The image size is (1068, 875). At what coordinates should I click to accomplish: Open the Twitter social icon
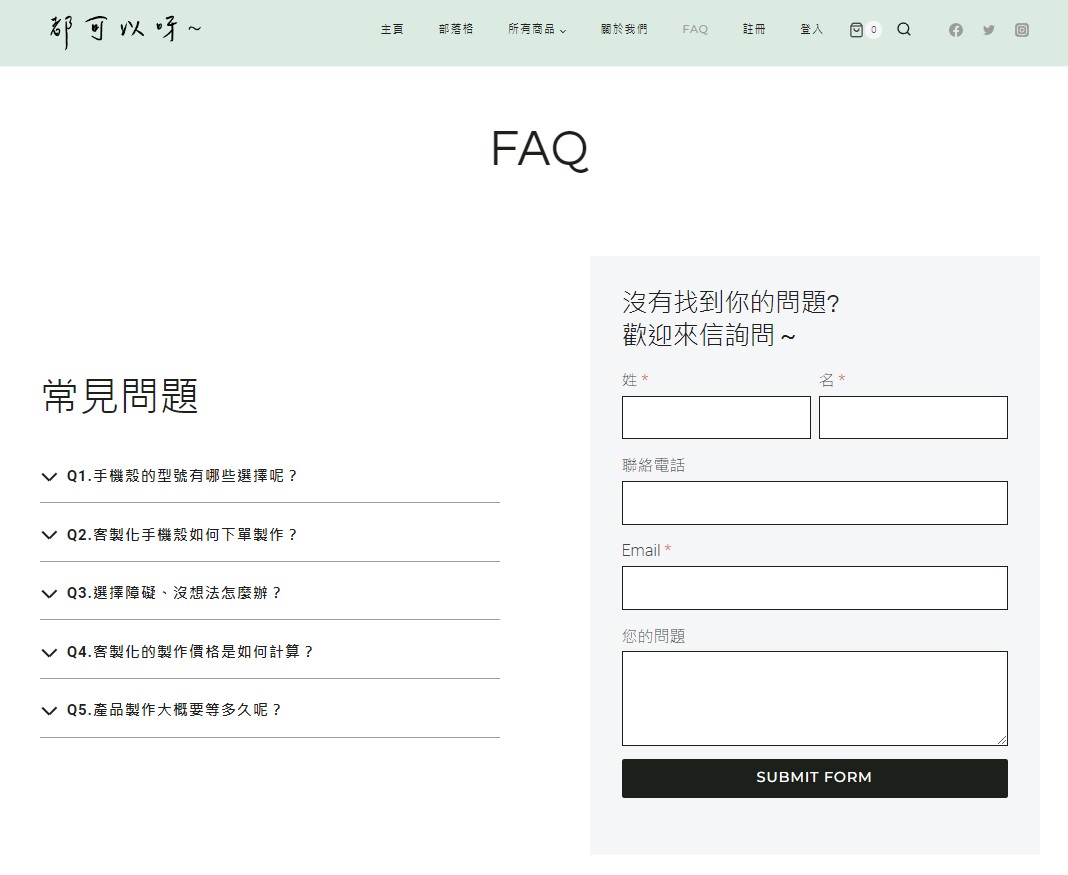click(x=989, y=30)
